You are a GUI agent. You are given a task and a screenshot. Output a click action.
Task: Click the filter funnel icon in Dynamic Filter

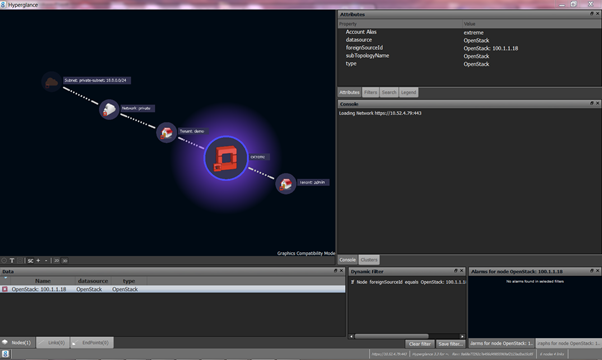(352, 282)
